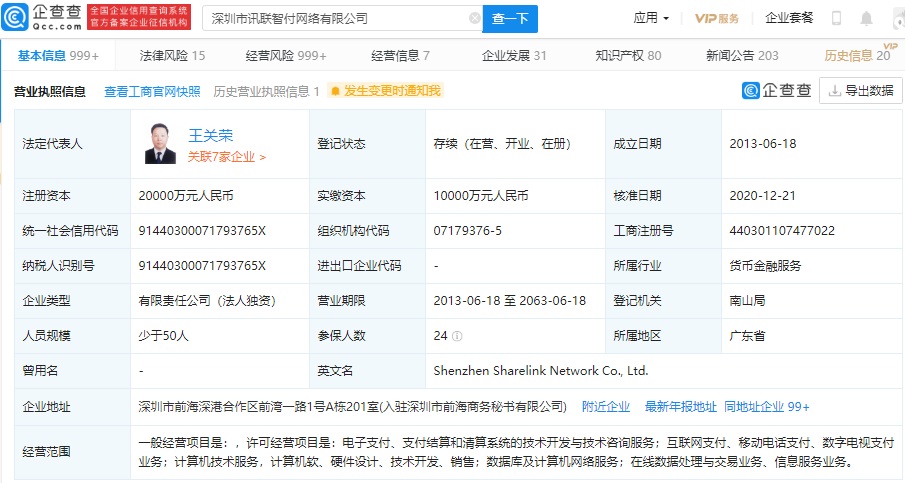Click registration number 440301107477022

[782, 231]
